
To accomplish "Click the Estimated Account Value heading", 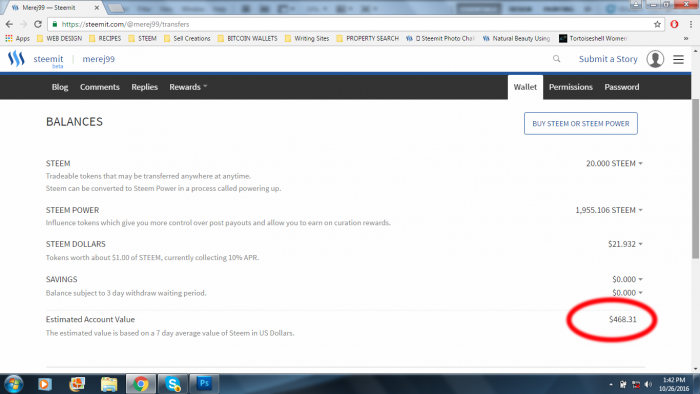I will 90,319.
